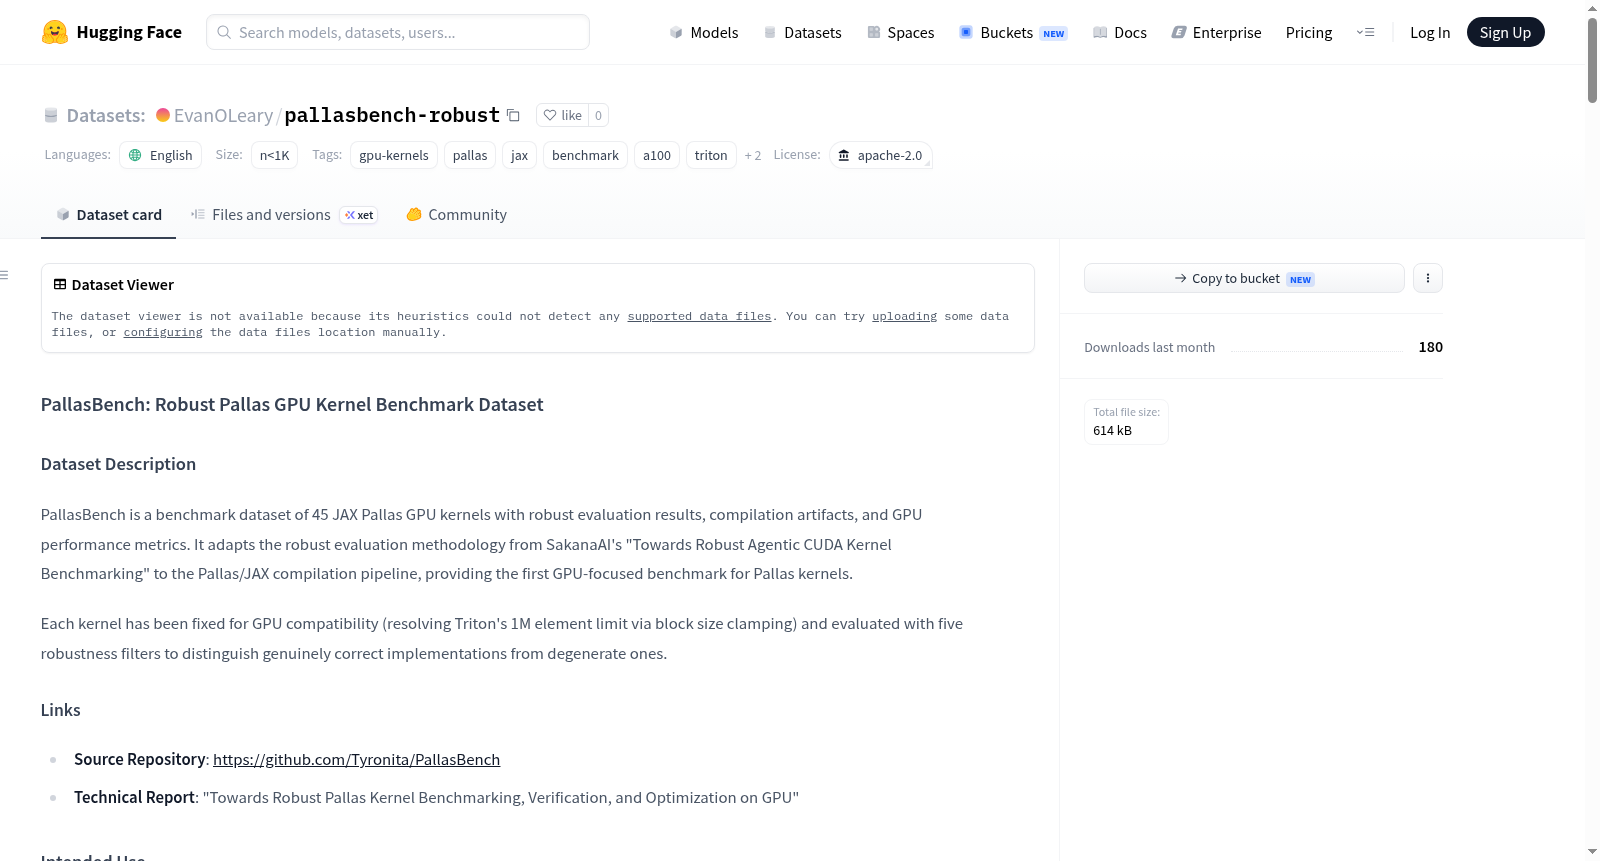Expand the +2 hidden tags
This screenshot has height=861, width=1600.
753,155
